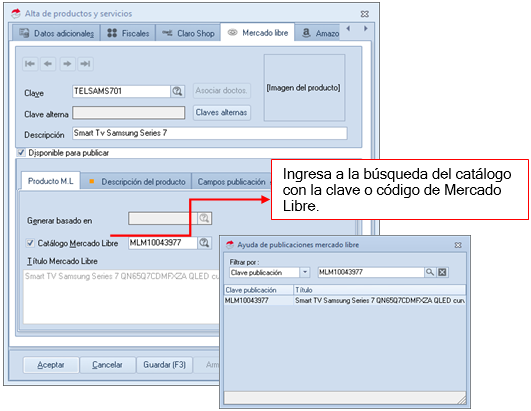531x411 pixels.
Task: Switch to Claro Shop tab
Action: 188,33
